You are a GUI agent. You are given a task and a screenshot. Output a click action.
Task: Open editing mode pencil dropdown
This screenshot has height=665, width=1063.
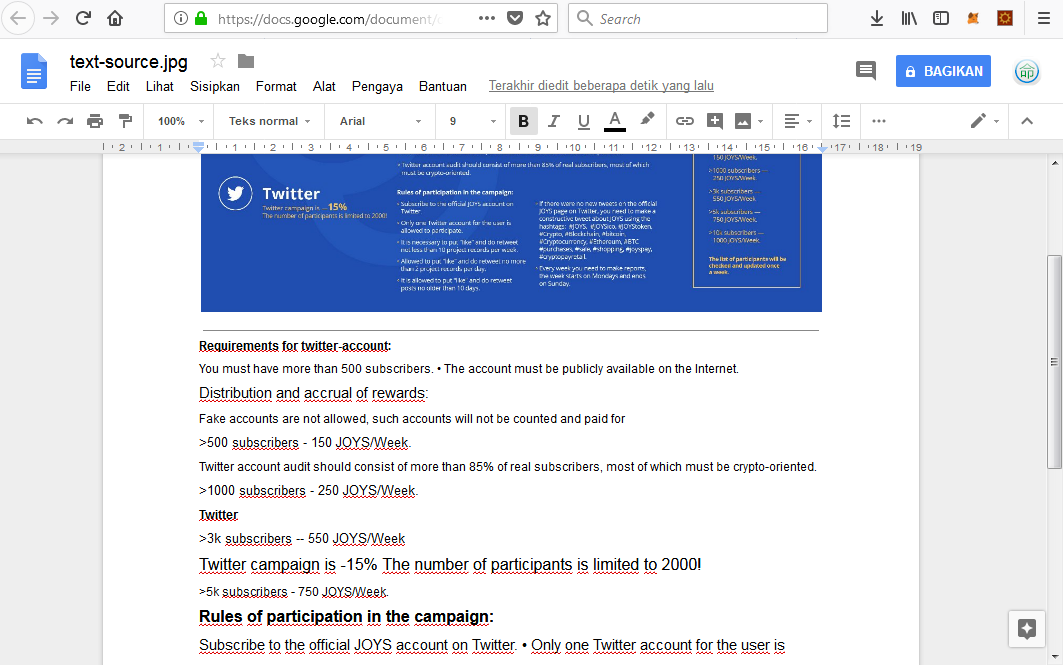tap(985, 121)
